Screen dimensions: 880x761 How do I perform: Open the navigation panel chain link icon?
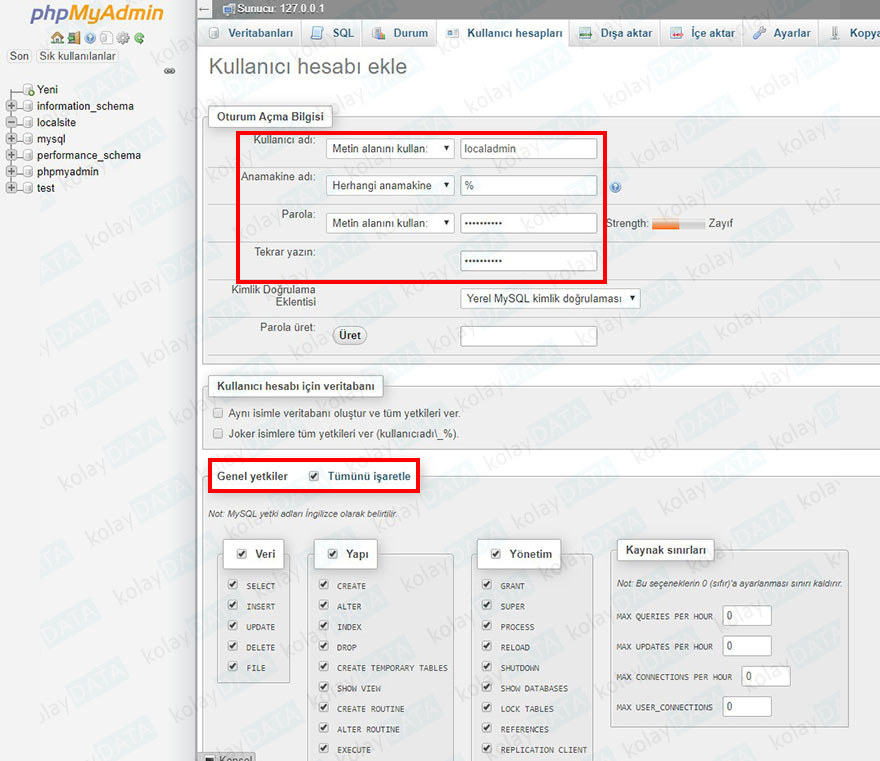coord(169,71)
